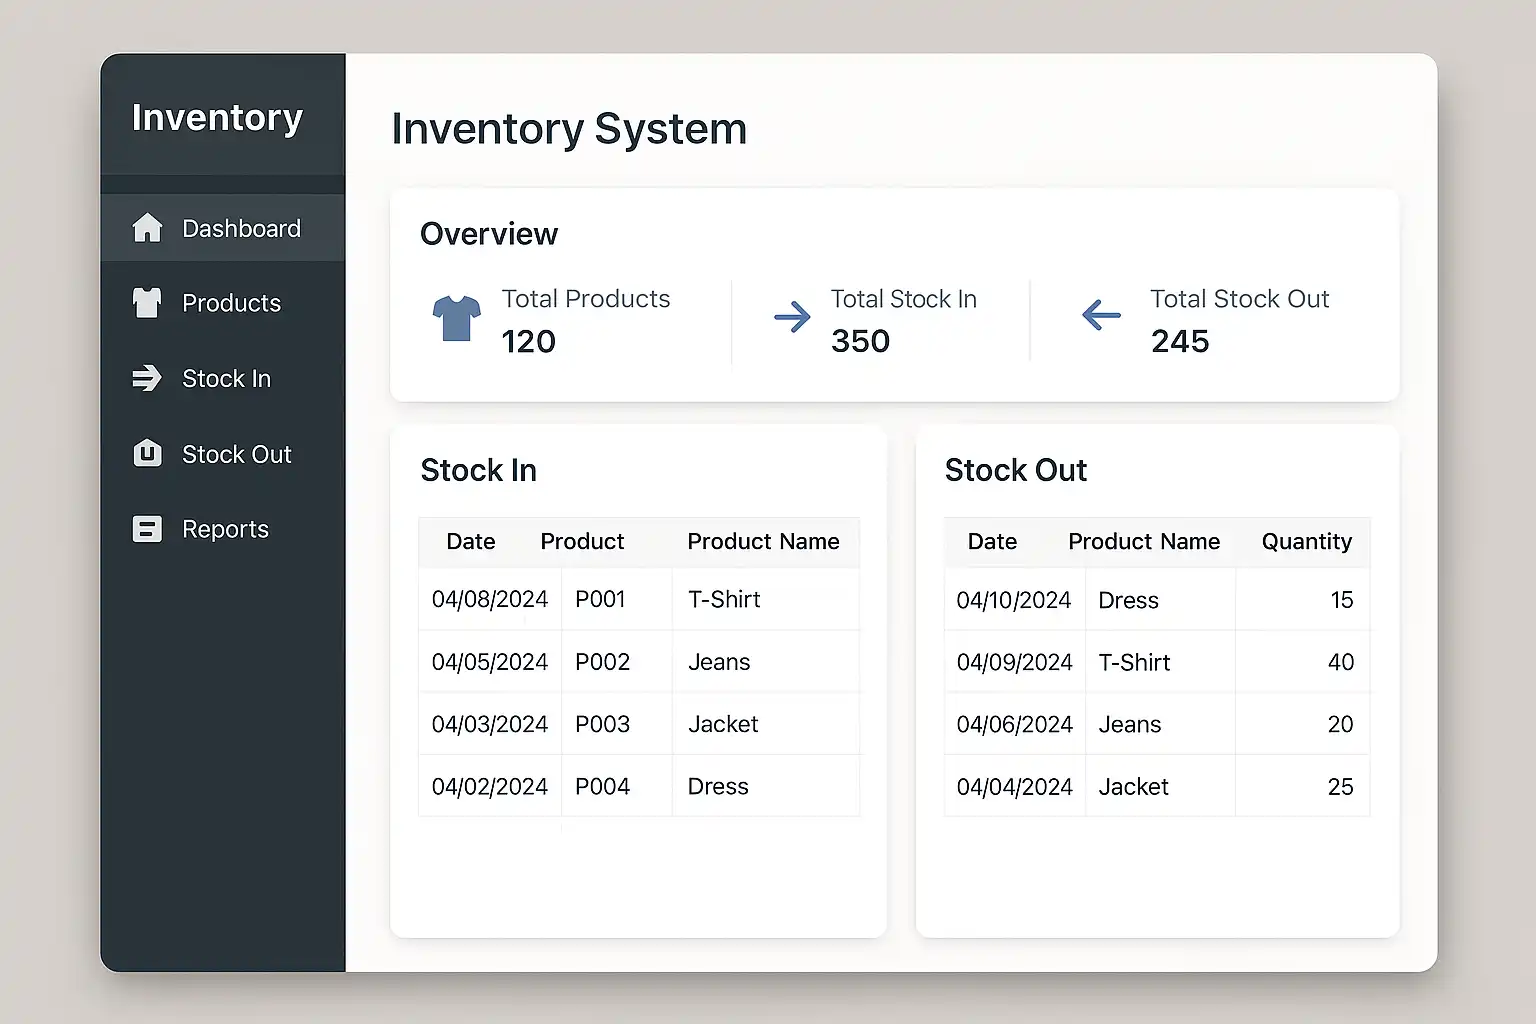Click the 04/10/2024 Dress row date
1536x1024 pixels.
1013,601
